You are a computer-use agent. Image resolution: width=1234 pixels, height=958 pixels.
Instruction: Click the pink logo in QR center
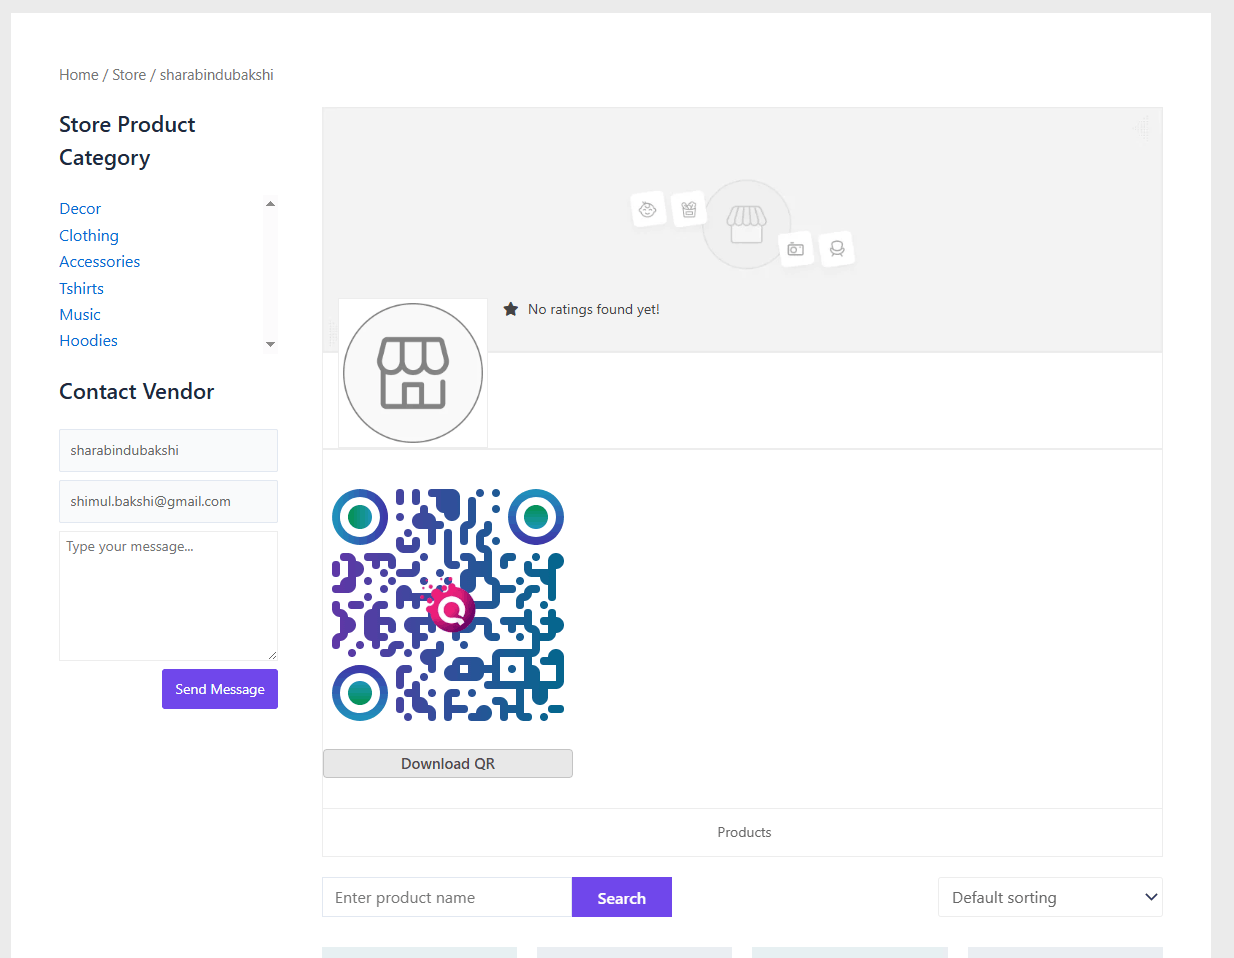(x=451, y=608)
